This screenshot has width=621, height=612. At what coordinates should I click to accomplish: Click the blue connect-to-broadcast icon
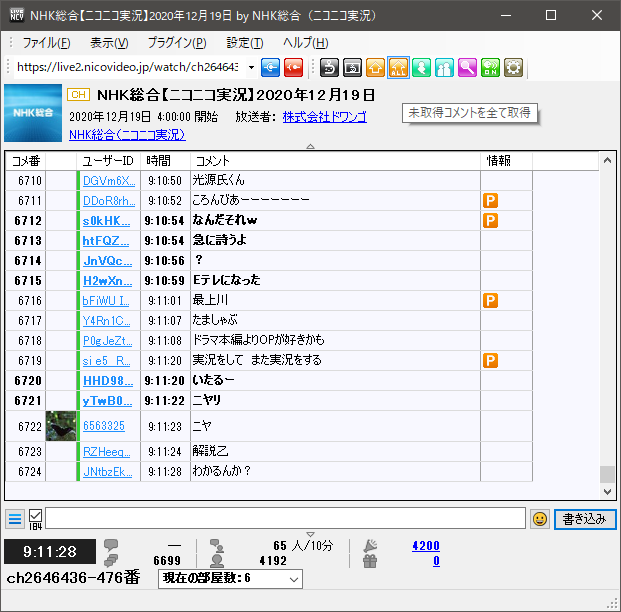click(x=270, y=67)
